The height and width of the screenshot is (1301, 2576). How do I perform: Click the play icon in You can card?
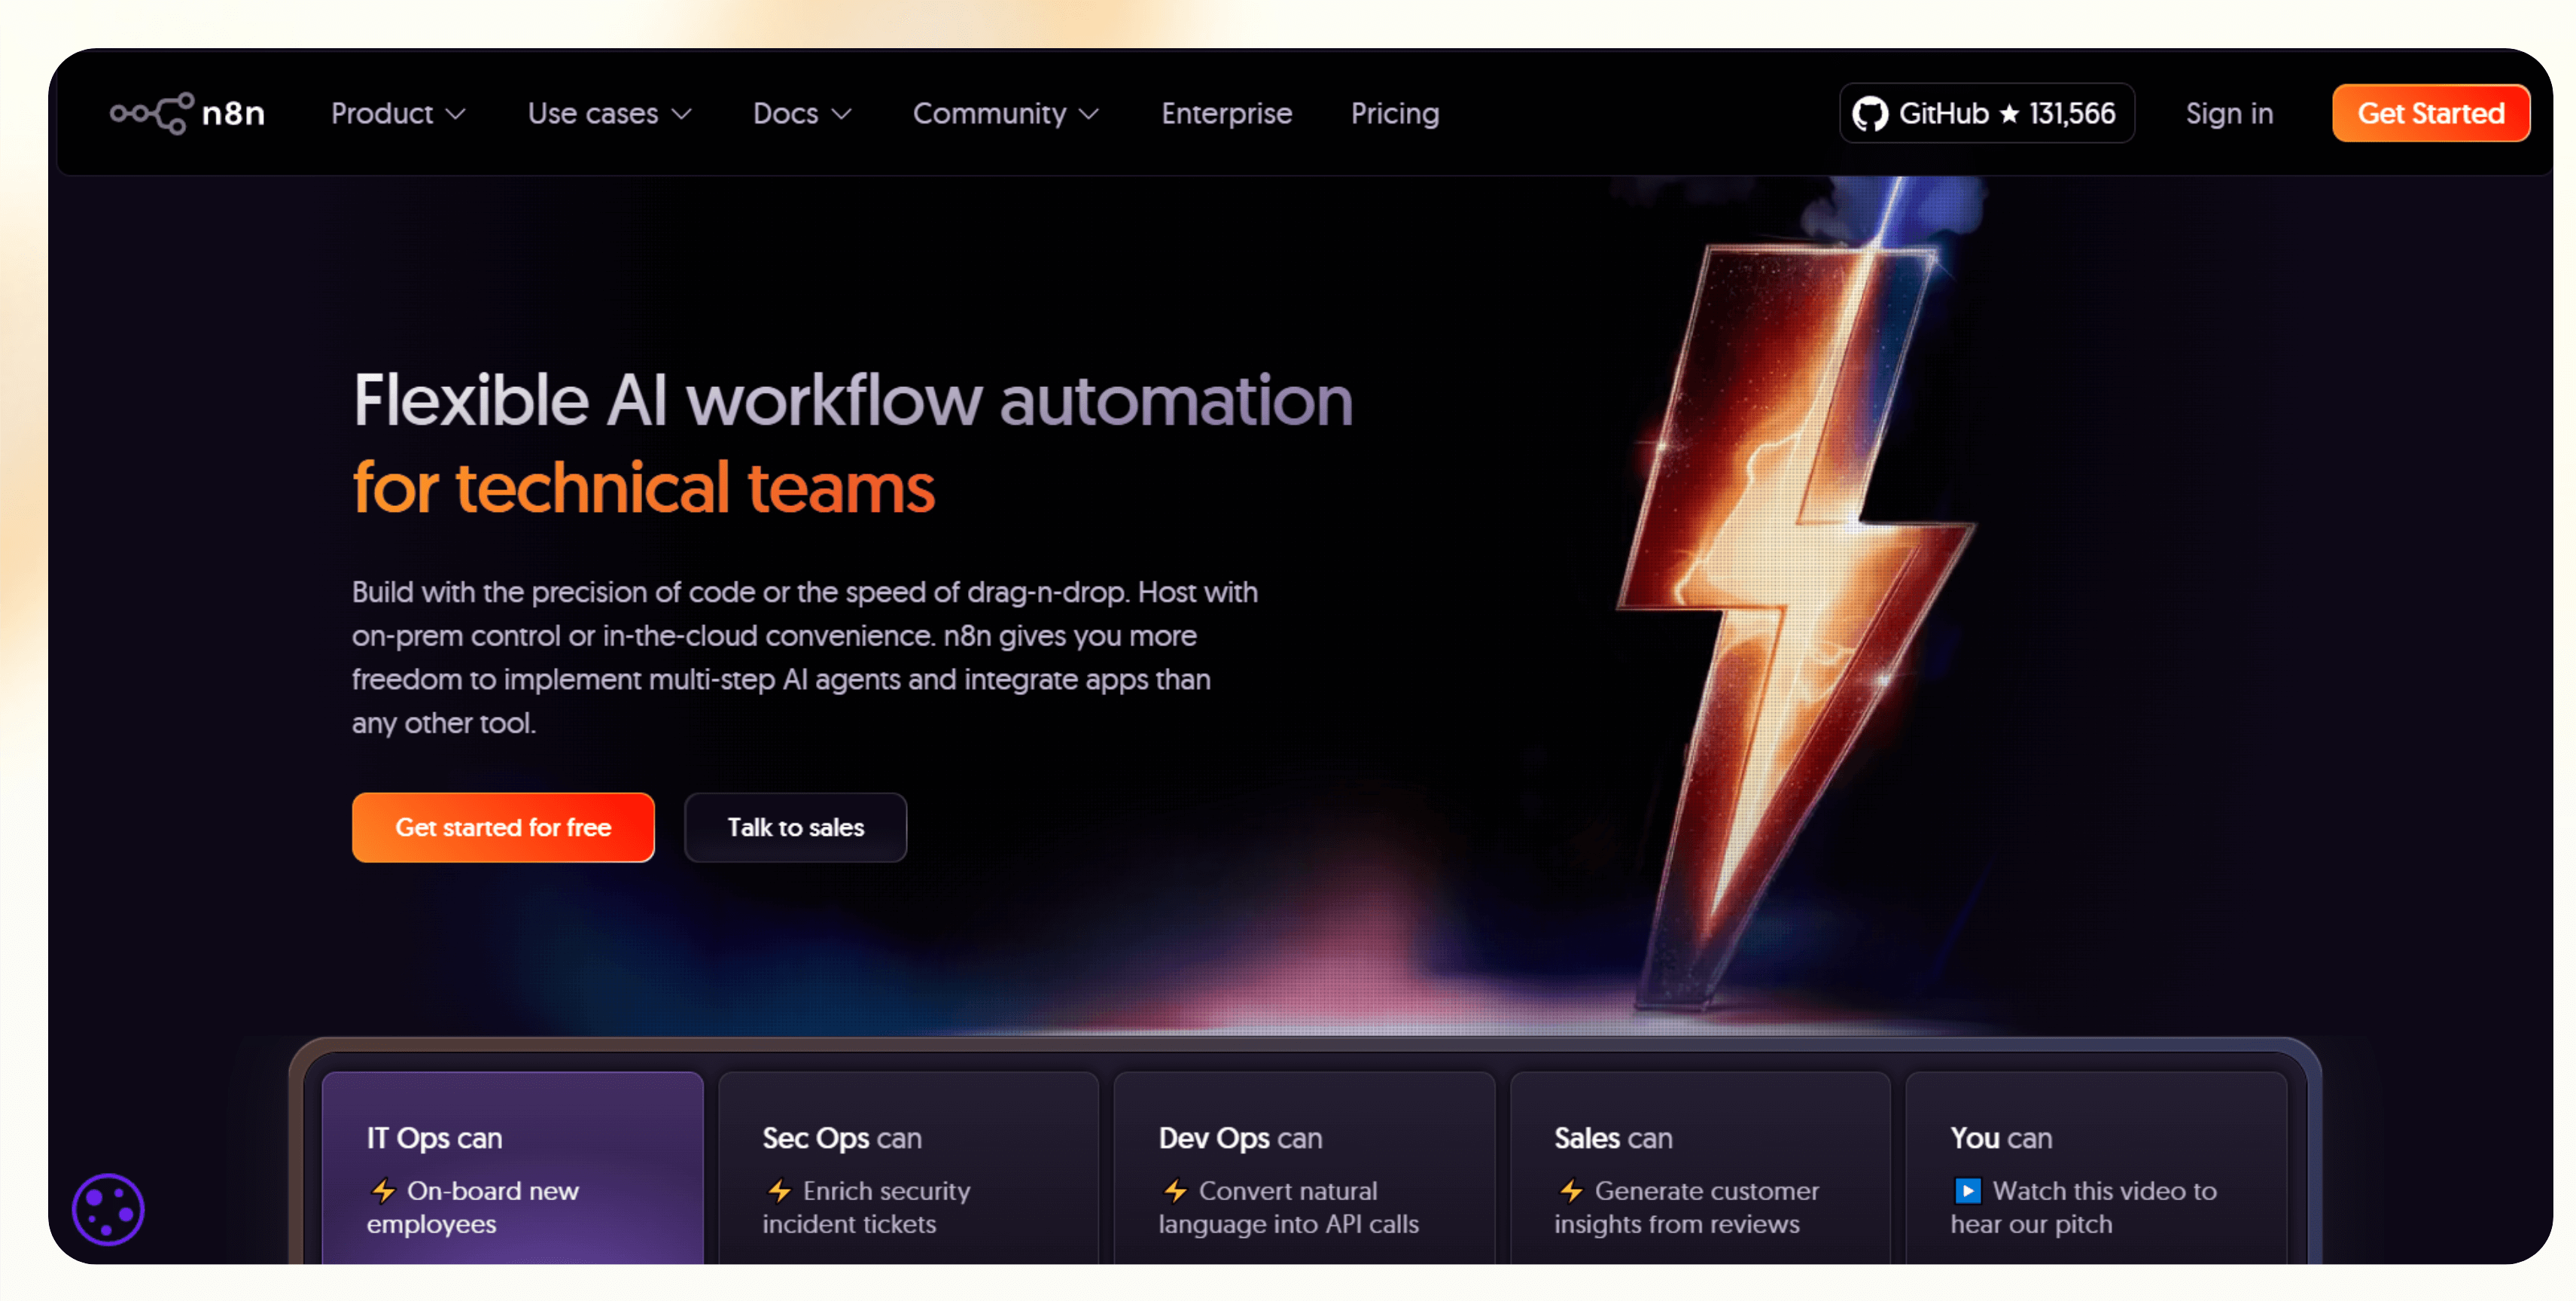(1966, 1190)
